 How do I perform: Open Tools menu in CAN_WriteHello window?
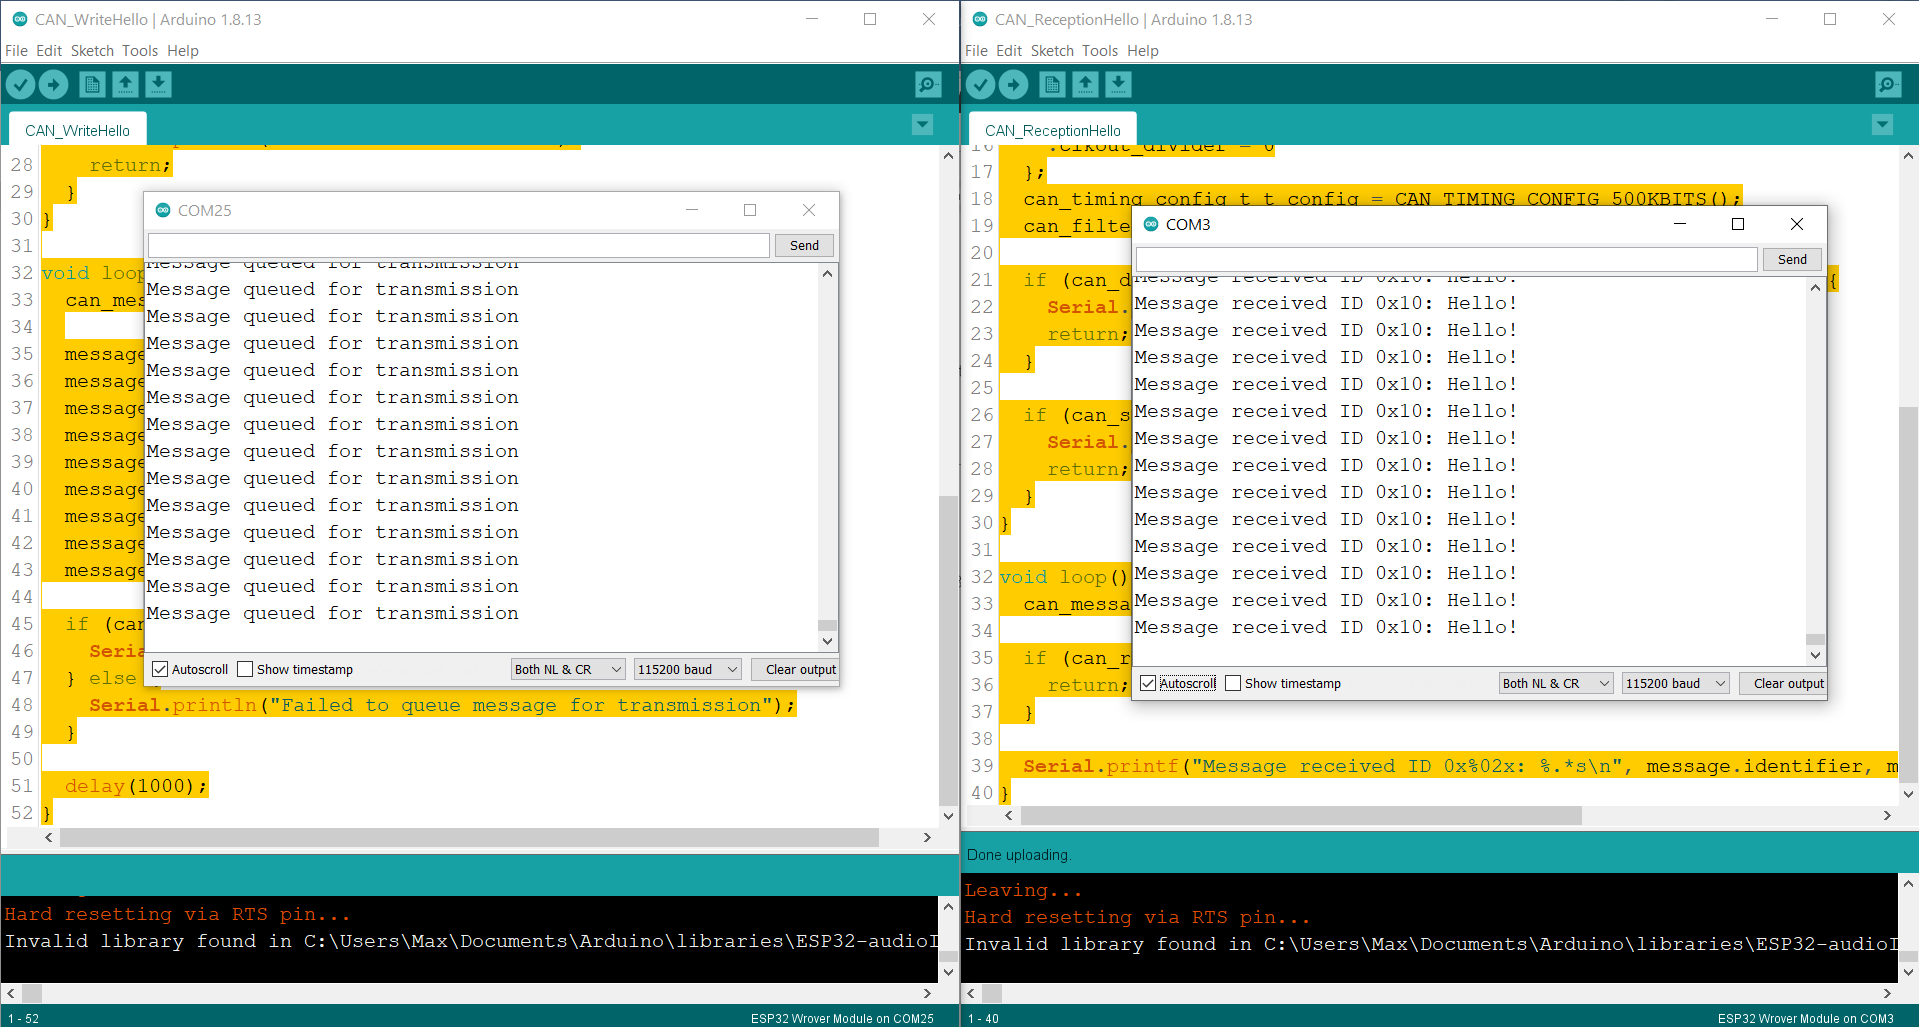[140, 51]
